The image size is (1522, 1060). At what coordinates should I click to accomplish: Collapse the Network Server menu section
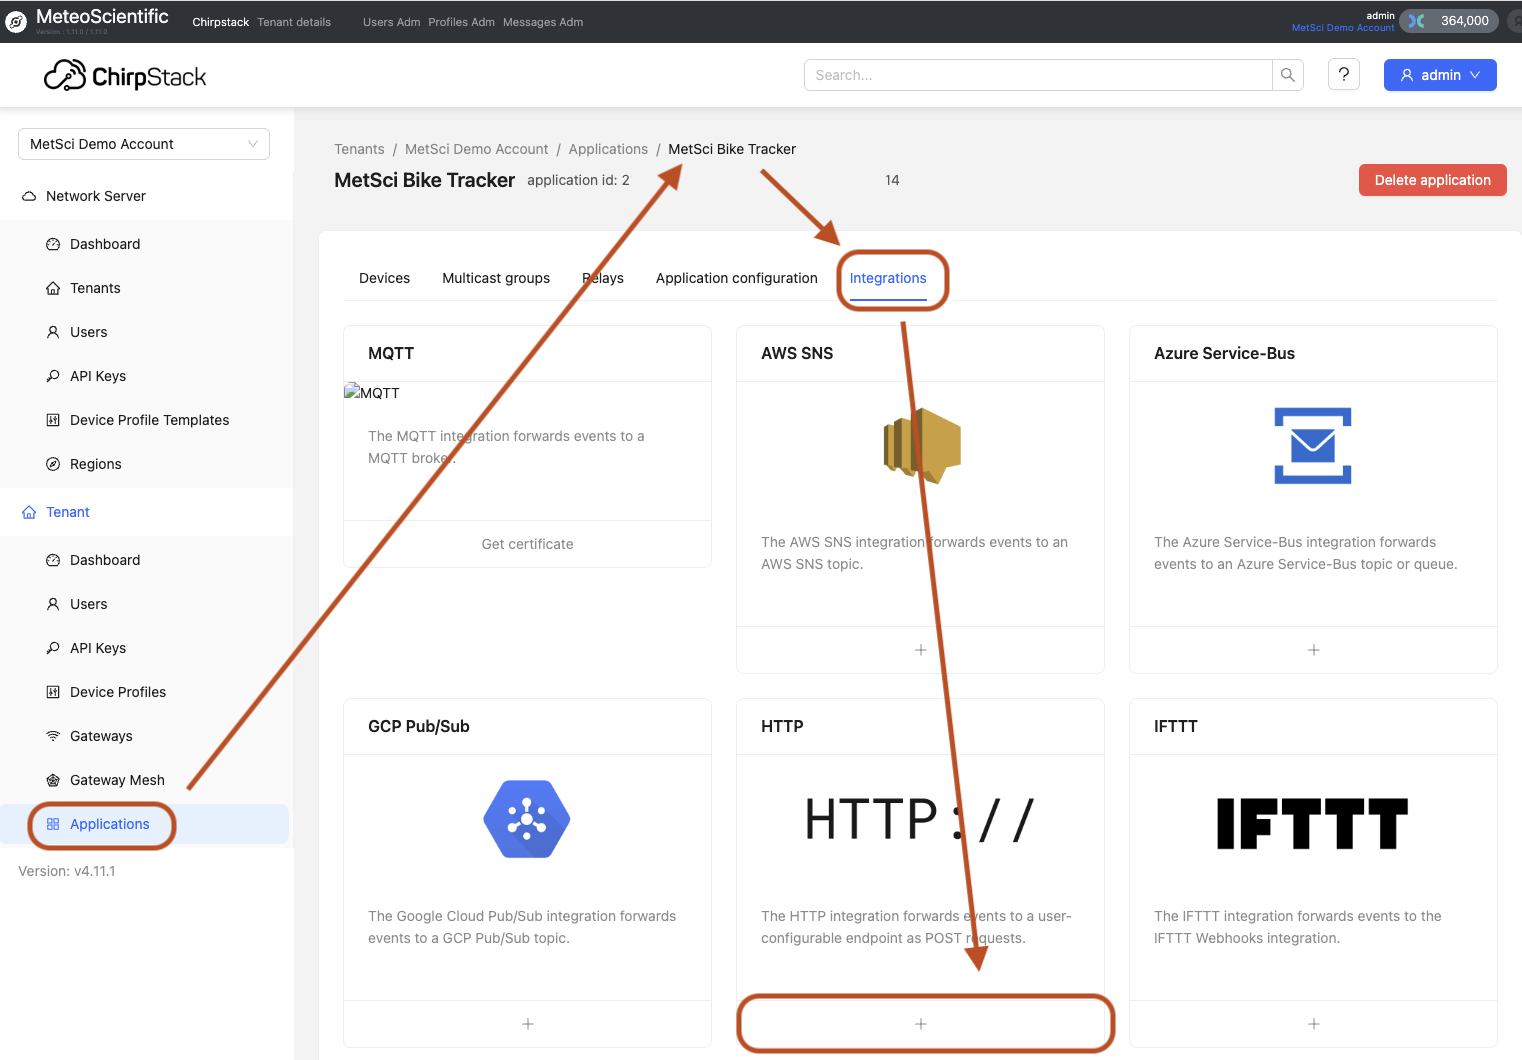96,196
